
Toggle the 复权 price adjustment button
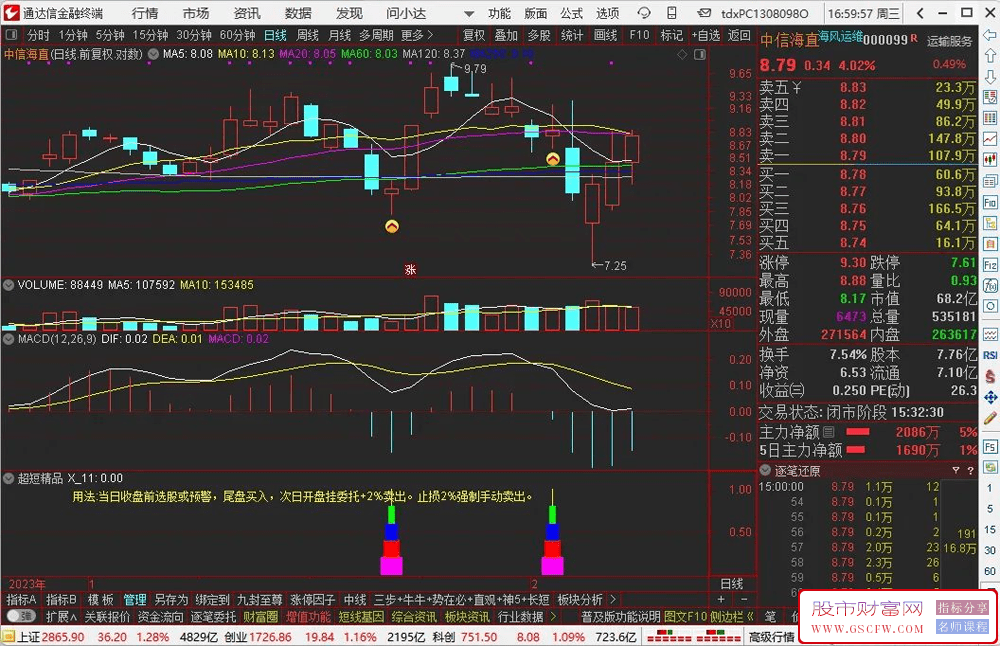[474, 35]
